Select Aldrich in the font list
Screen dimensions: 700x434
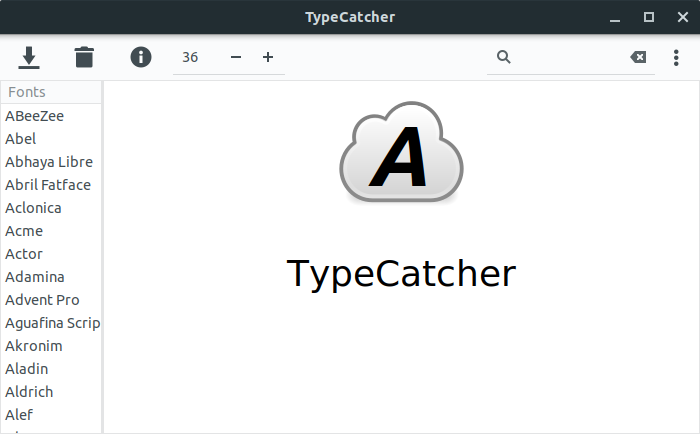coord(51,392)
